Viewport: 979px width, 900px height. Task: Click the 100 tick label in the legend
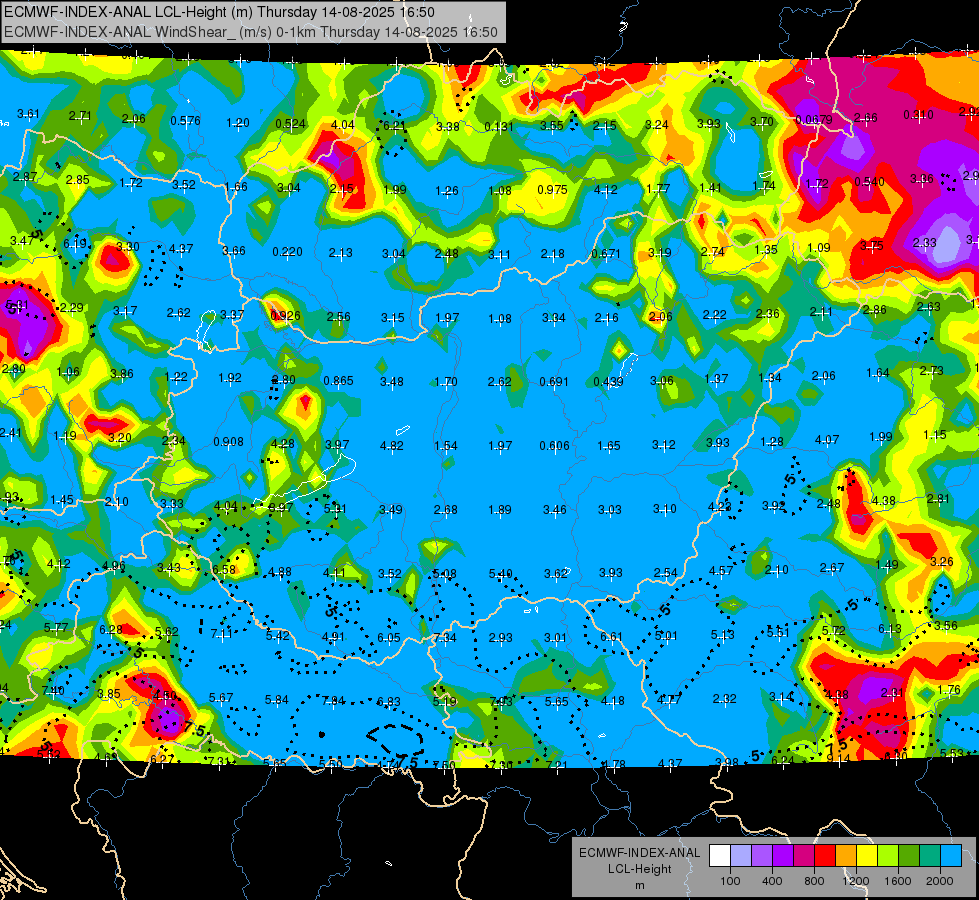coord(730,881)
